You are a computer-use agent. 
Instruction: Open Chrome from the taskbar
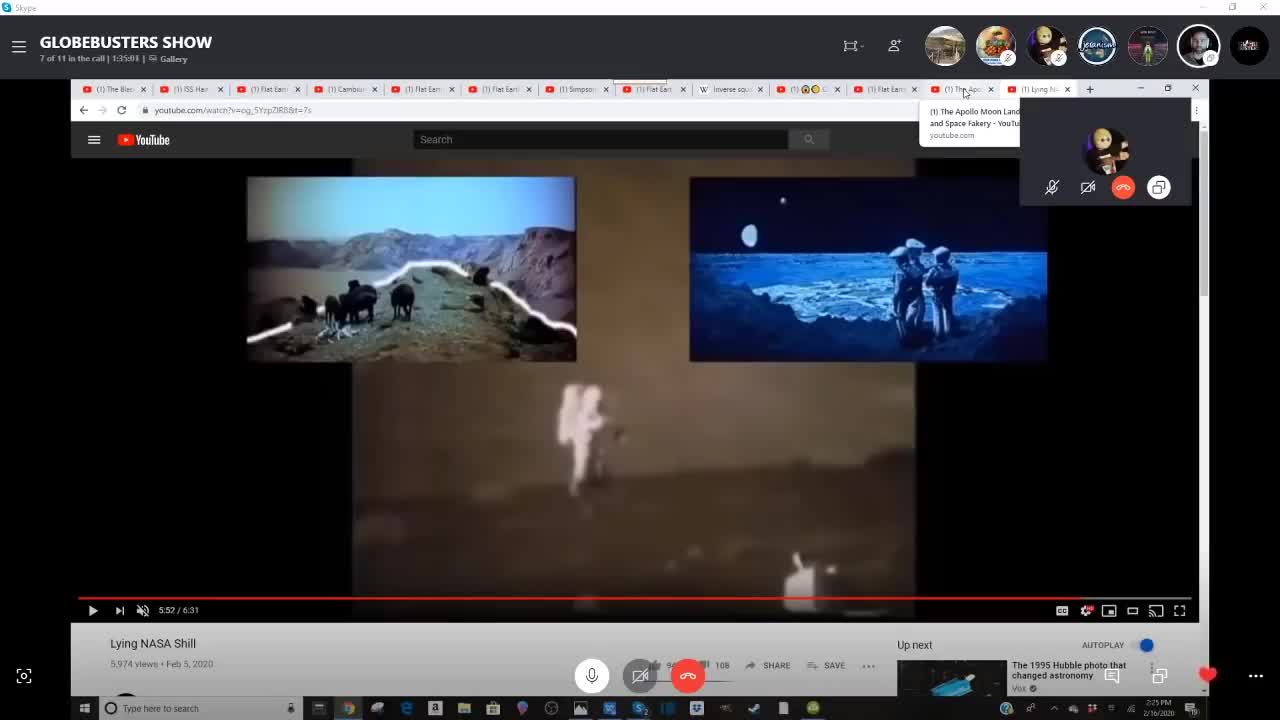(348, 708)
